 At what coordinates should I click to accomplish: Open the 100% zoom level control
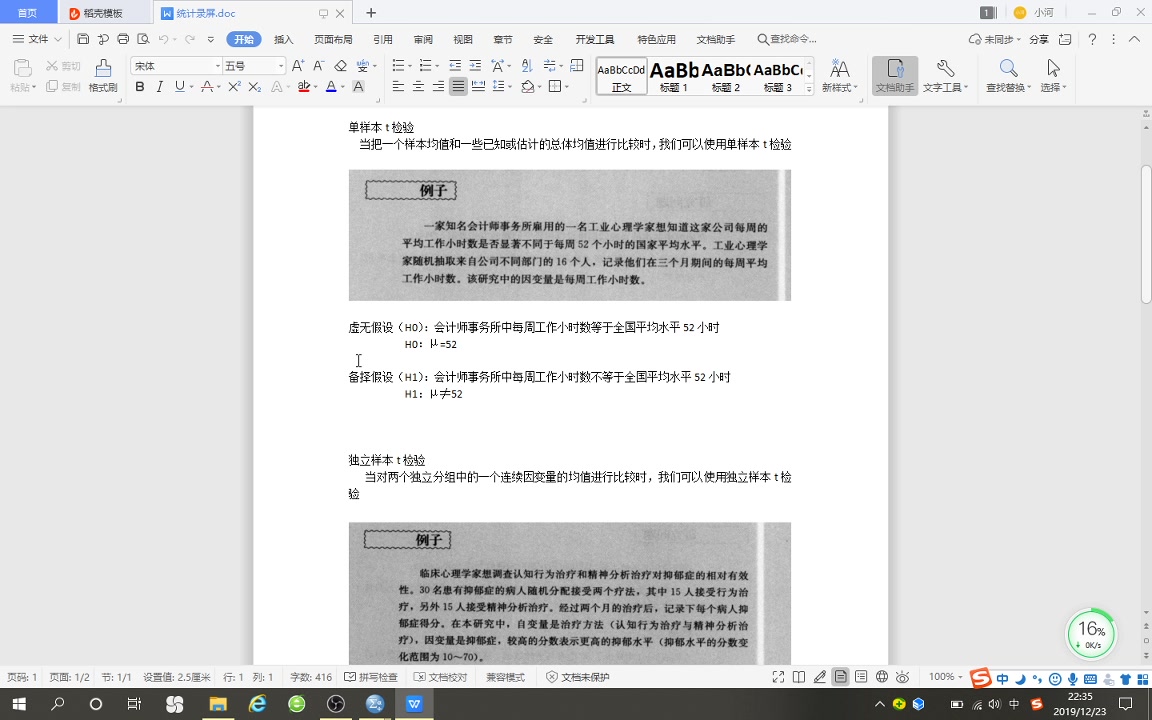(x=941, y=677)
